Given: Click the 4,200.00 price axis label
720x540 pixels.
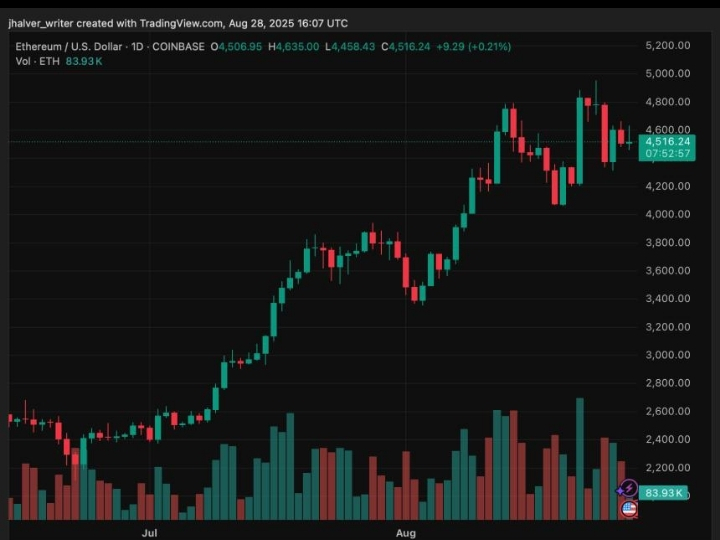Looking at the screenshot, I should click(x=668, y=186).
